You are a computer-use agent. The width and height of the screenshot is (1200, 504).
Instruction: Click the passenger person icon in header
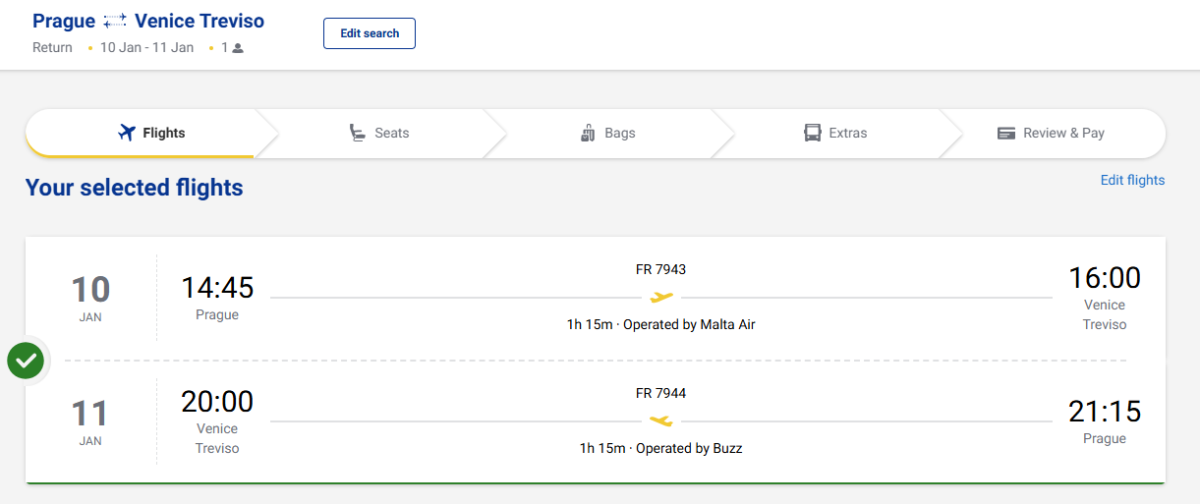(238, 48)
